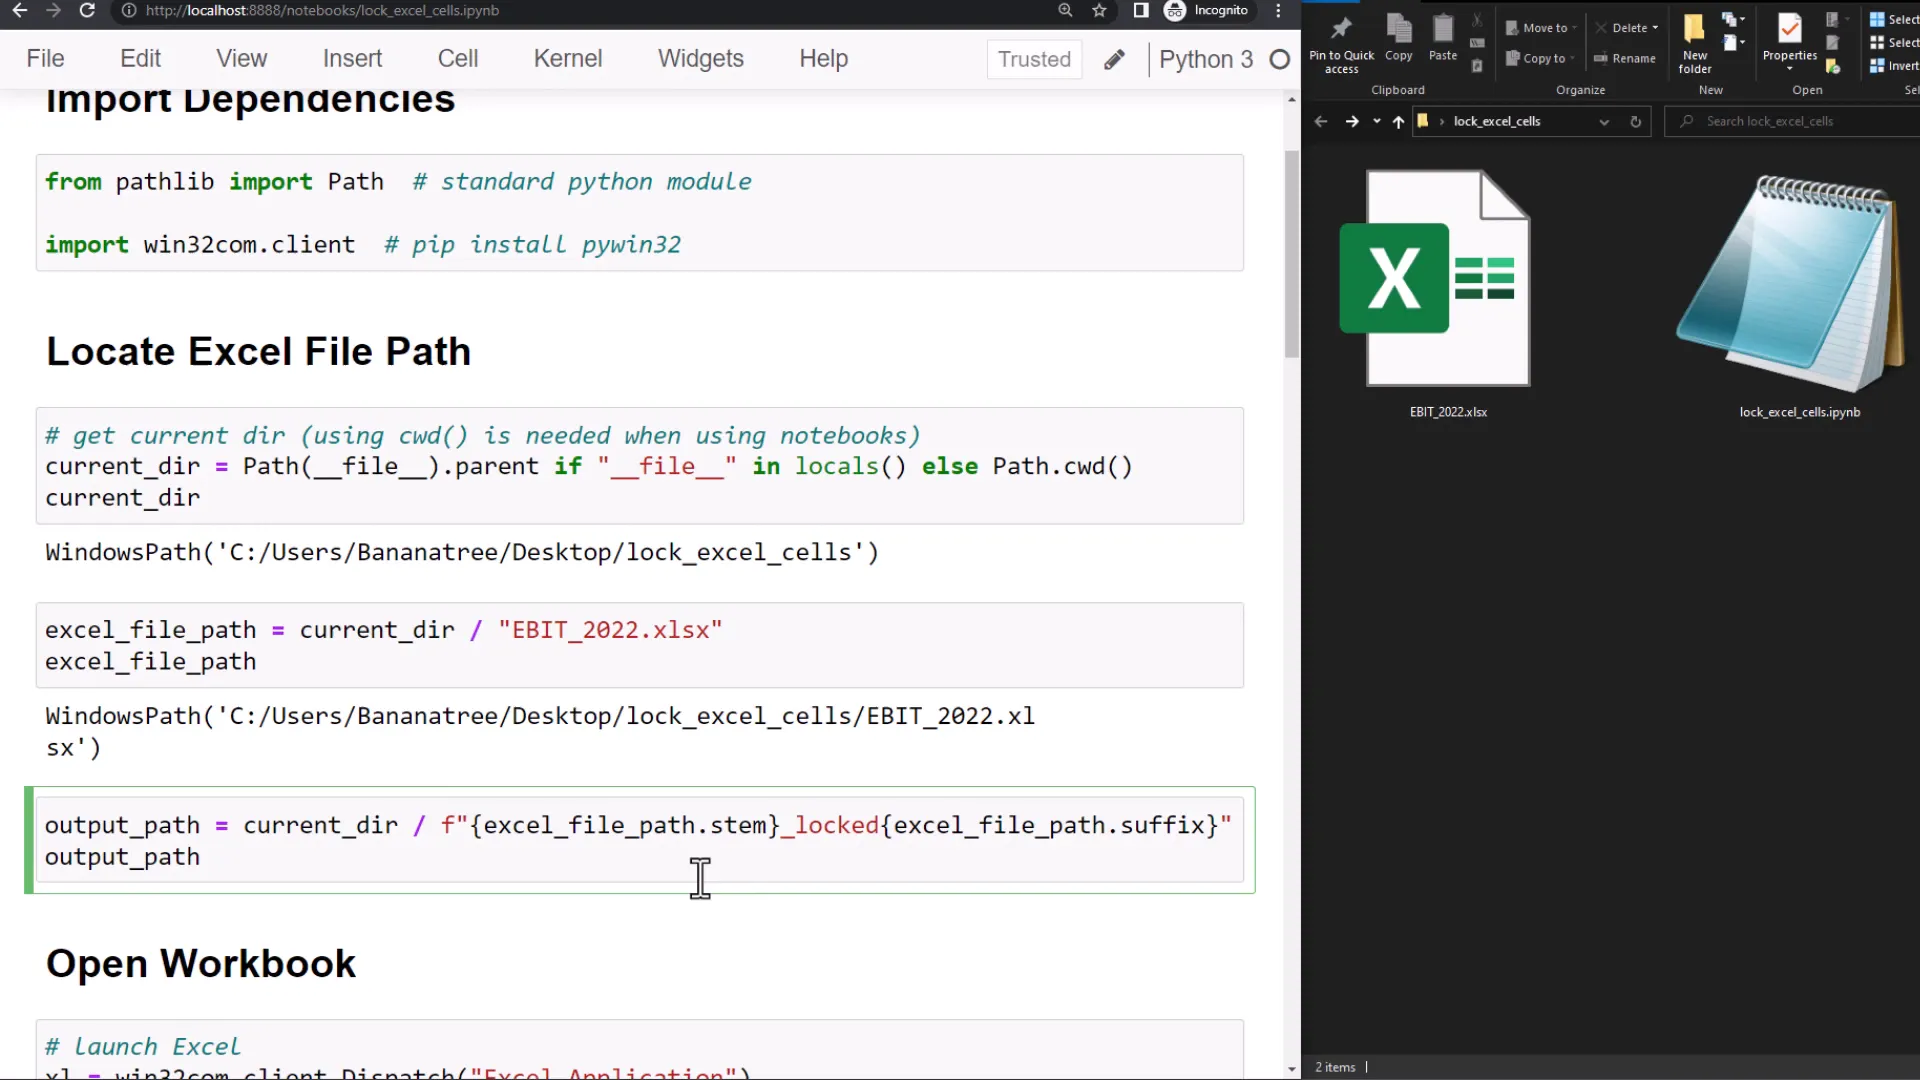Click the kernel status circle next to Python 3
Screen dimensions: 1920x1080
pyautogui.click(x=1280, y=59)
